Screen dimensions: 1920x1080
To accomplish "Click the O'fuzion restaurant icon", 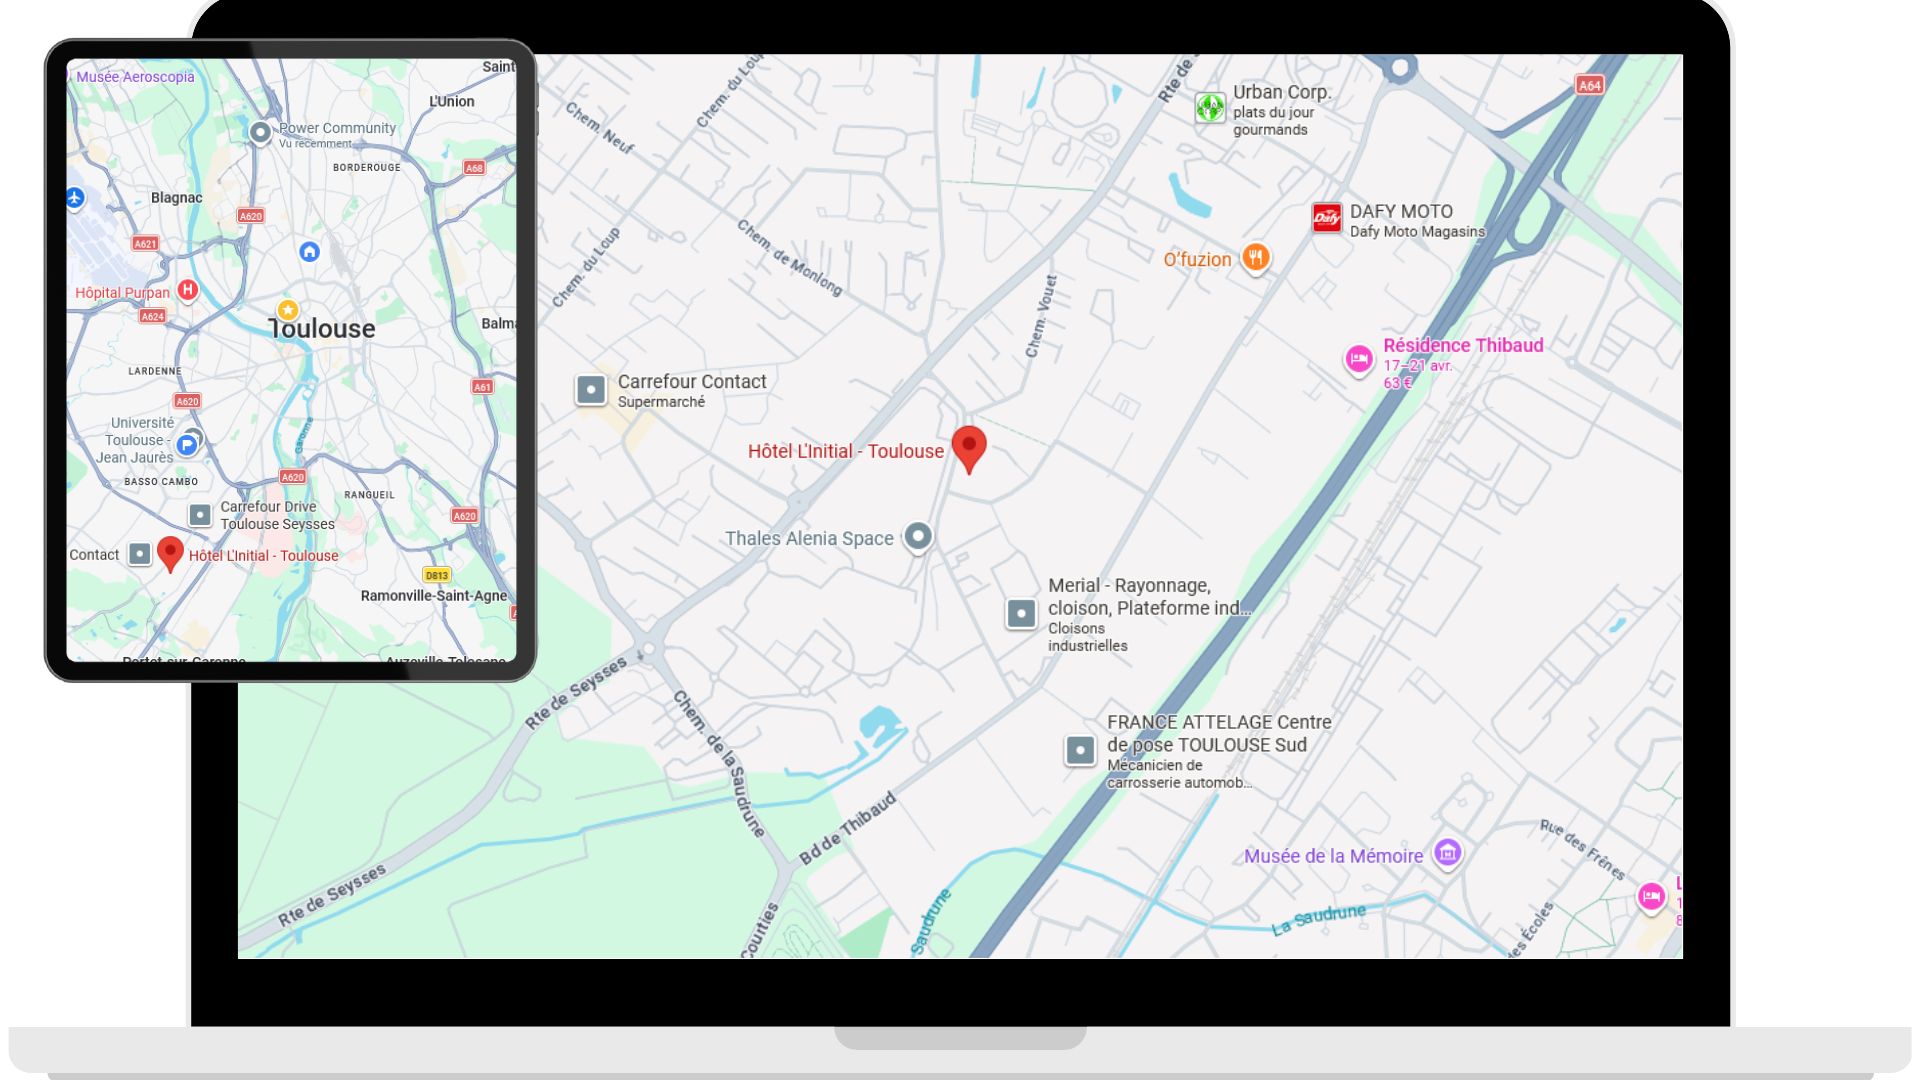I will coord(1256,258).
